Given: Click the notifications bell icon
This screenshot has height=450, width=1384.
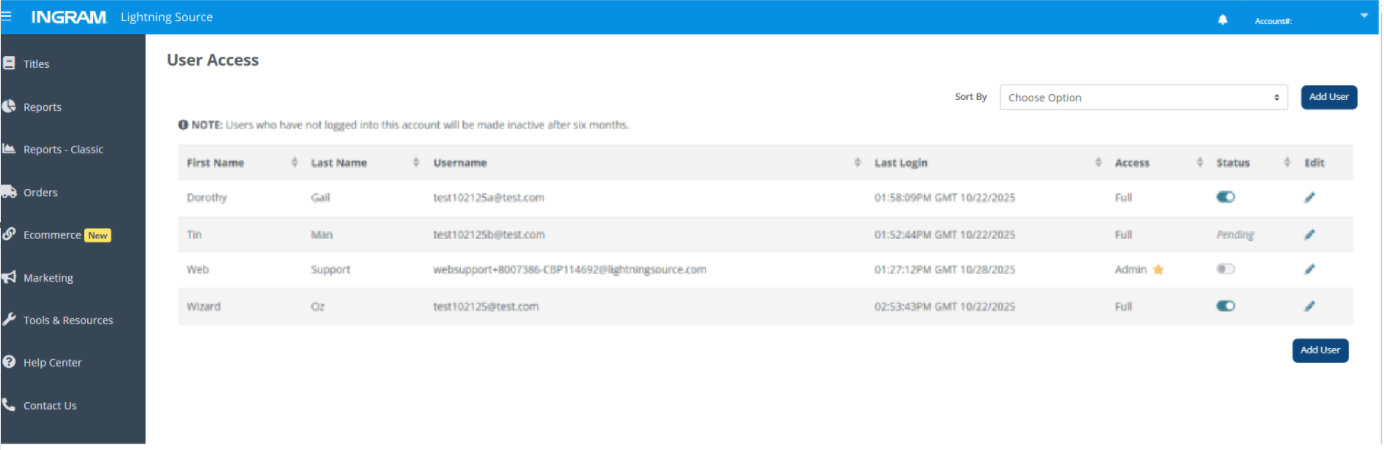Looking at the screenshot, I should [1222, 19].
